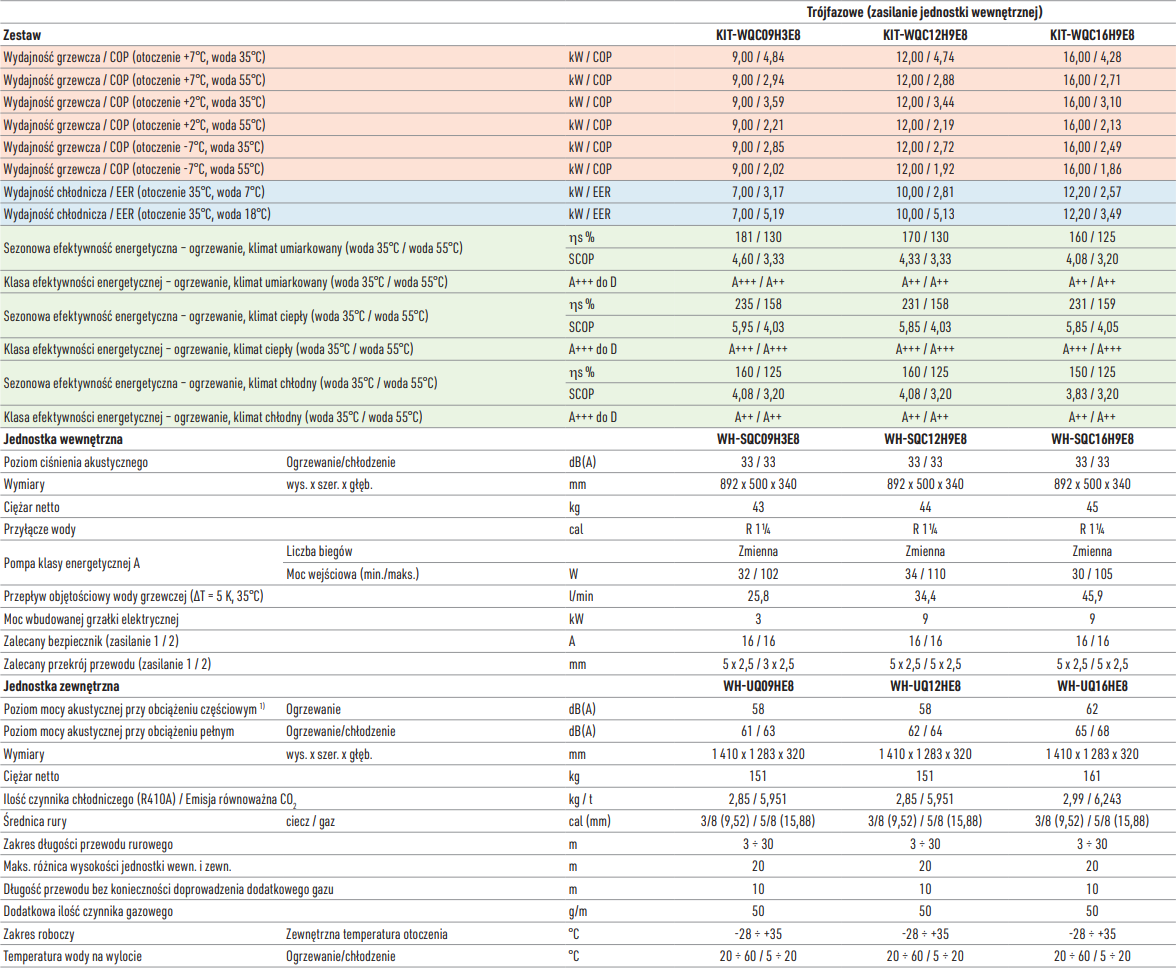Click the 'Zakres długości przewodu rurowego' label
Screen dimensions: 1176x970
click(x=88, y=844)
